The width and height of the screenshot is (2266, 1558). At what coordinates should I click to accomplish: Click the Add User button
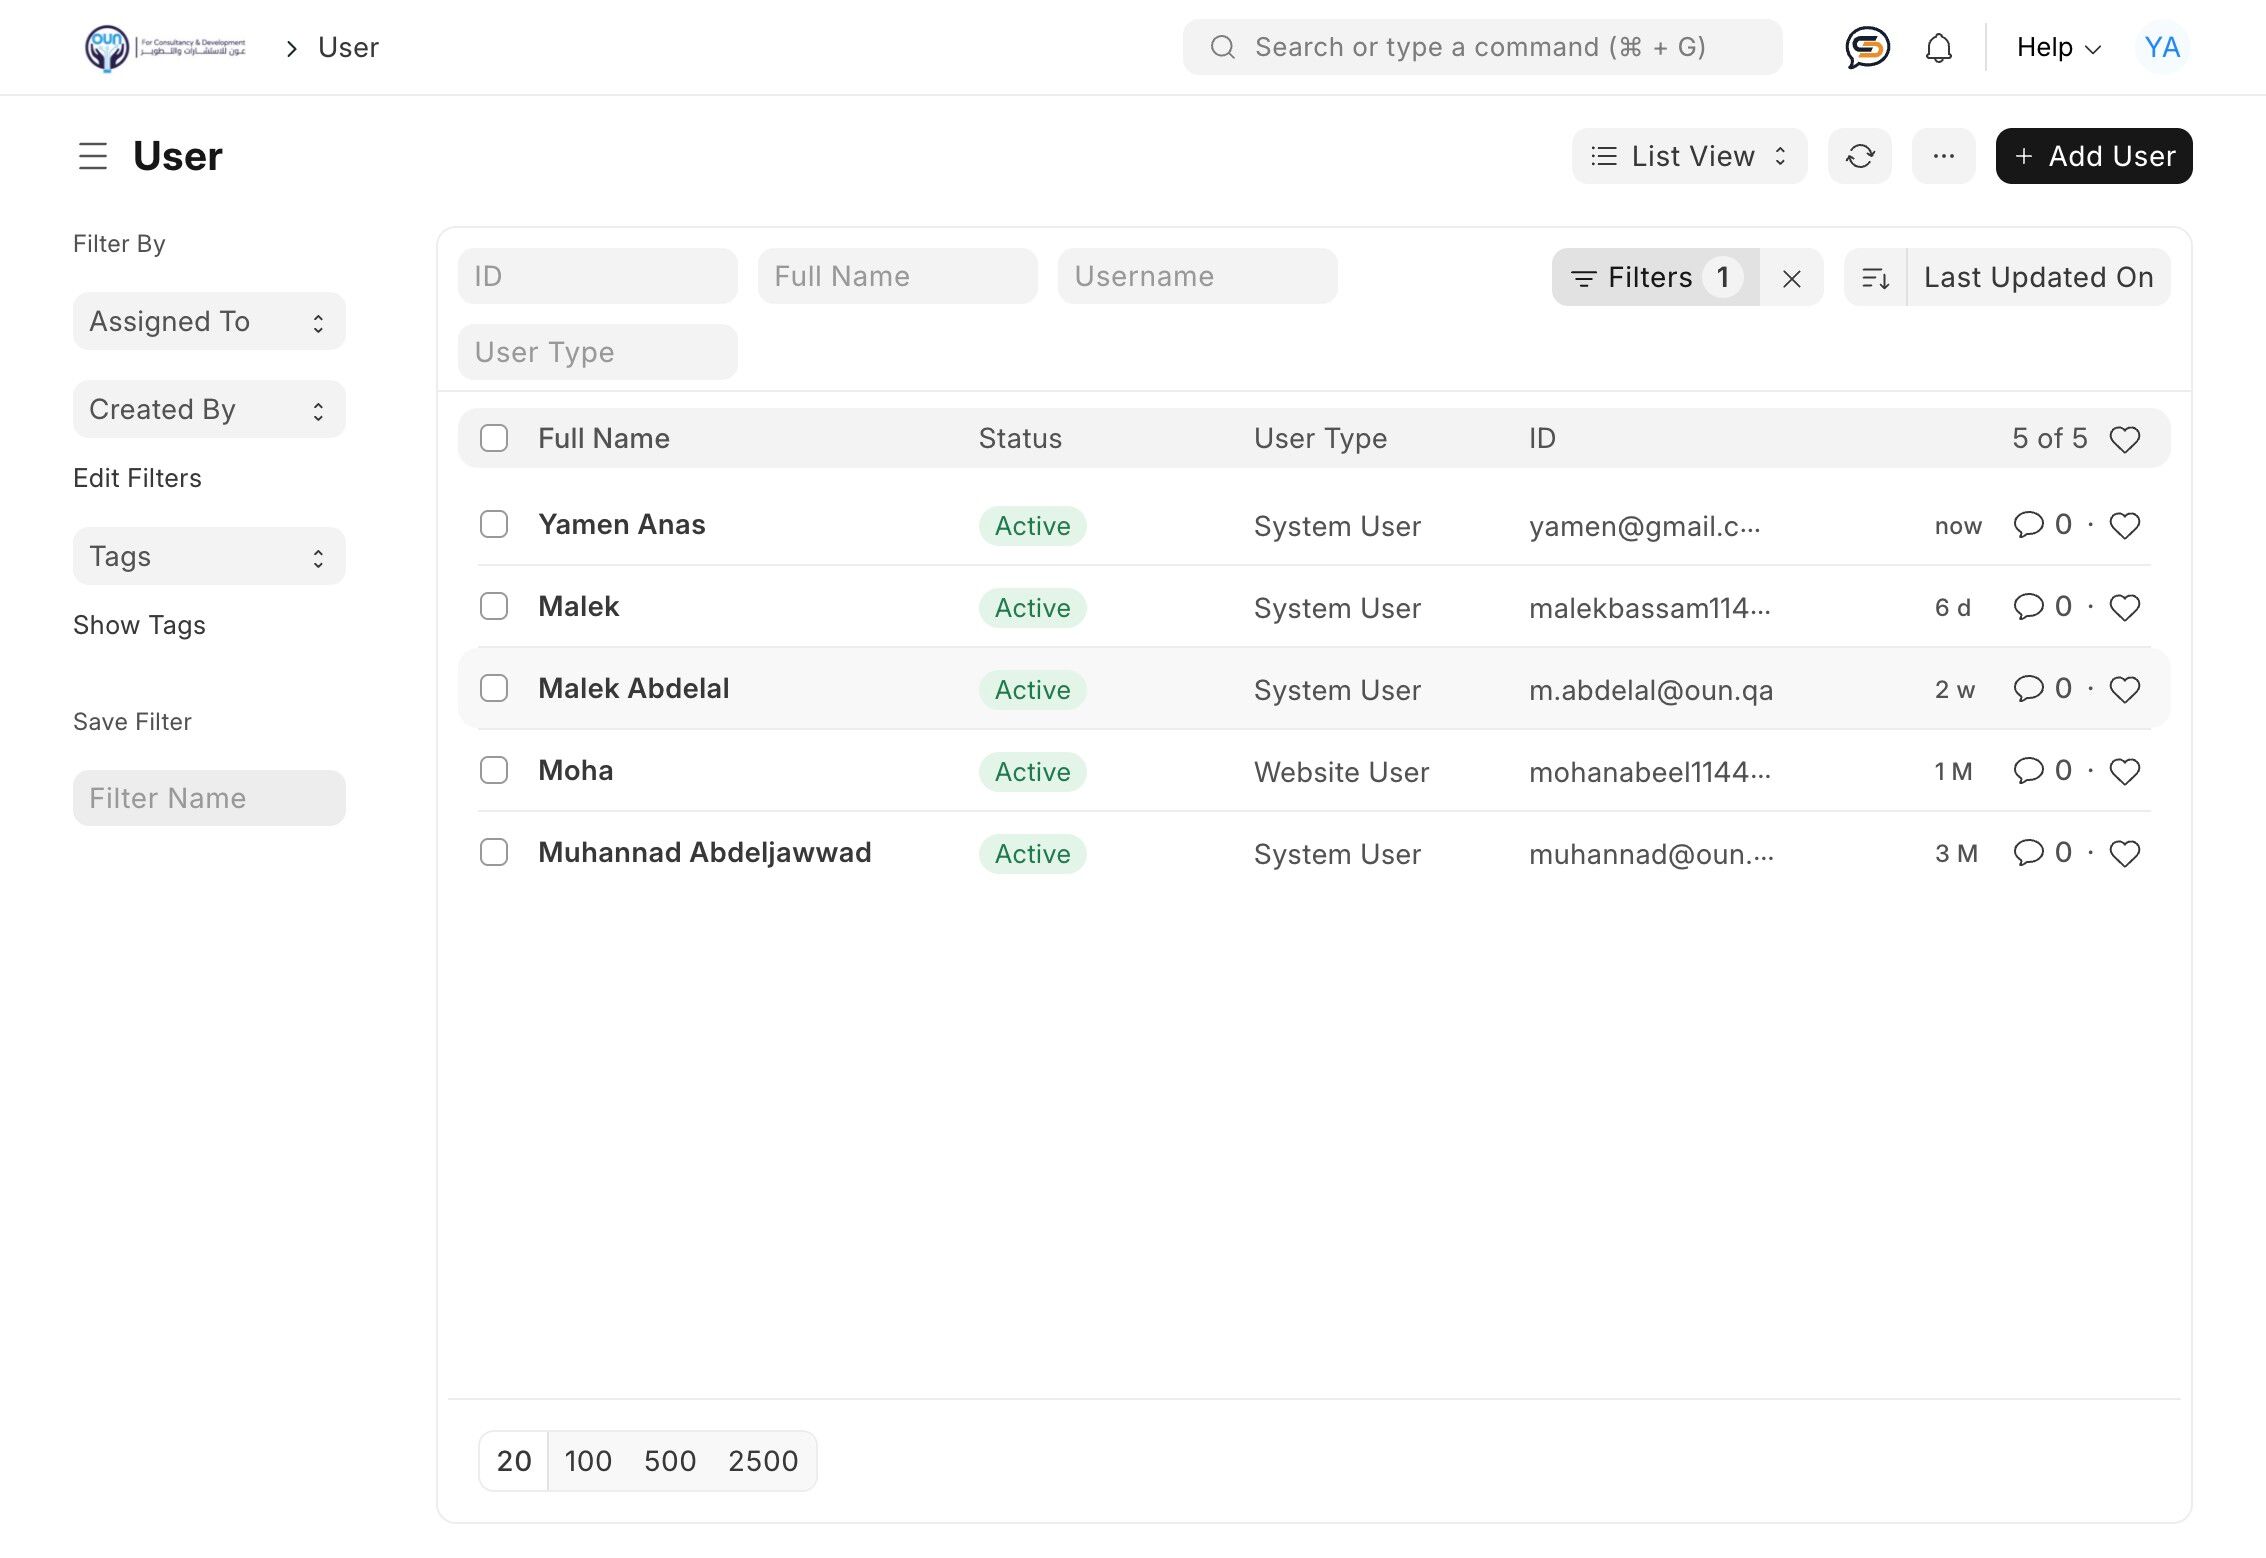[2093, 156]
